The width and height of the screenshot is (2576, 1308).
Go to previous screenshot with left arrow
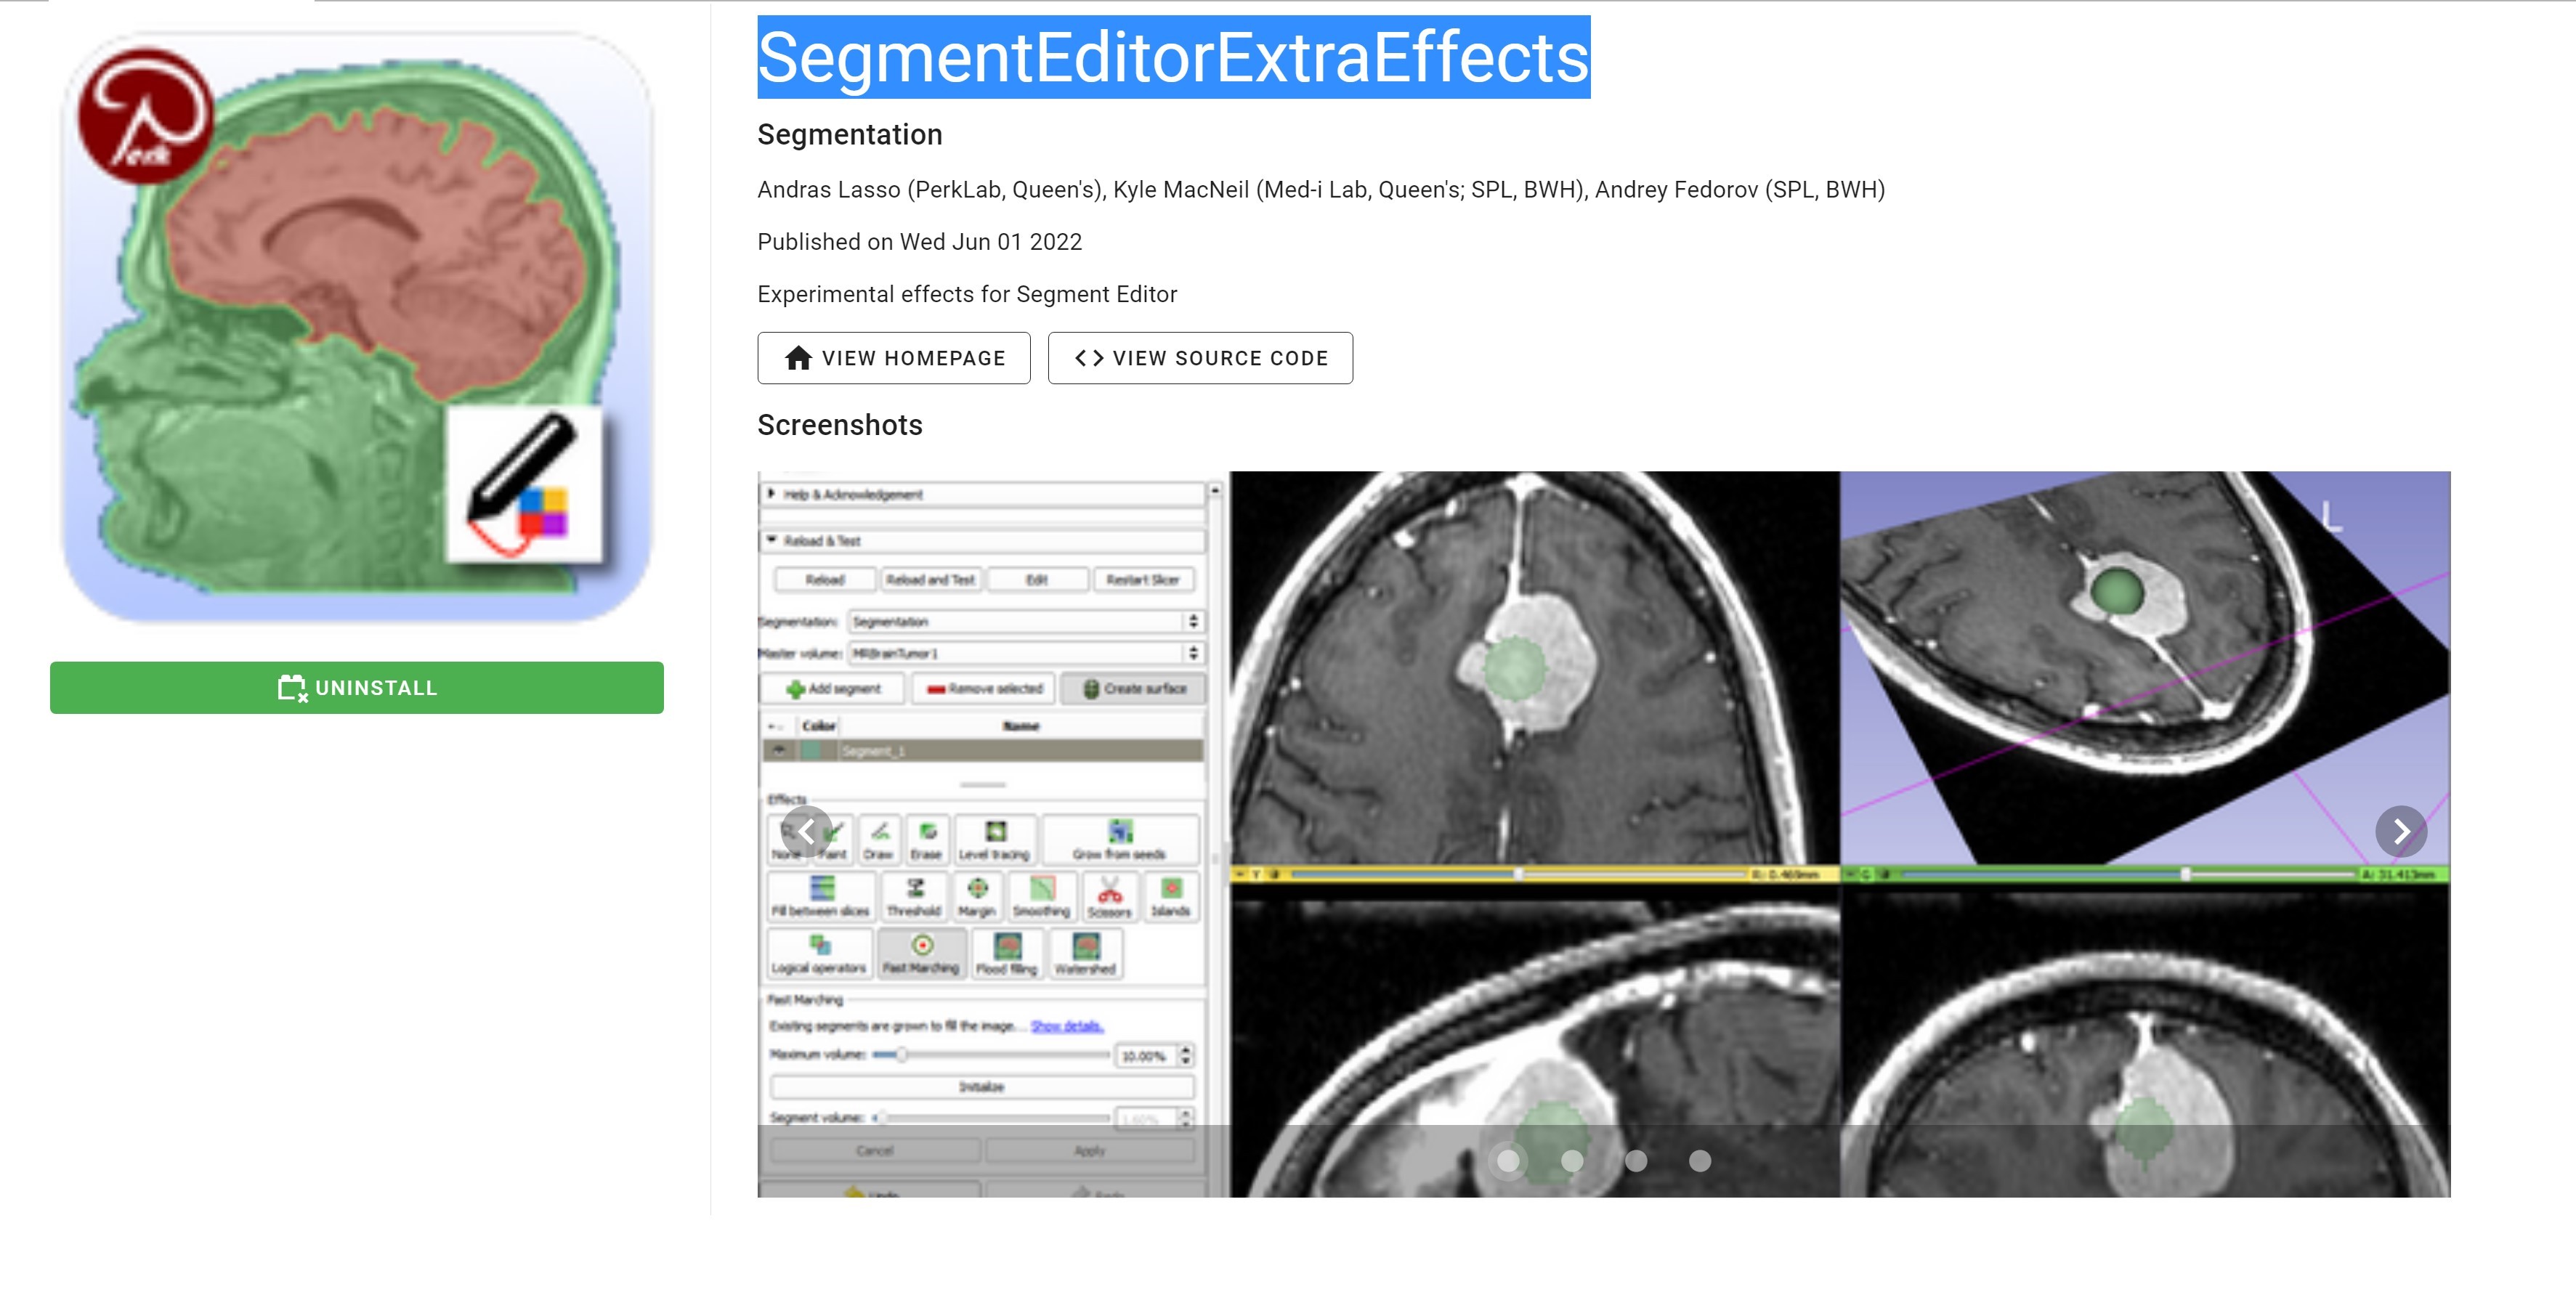[806, 831]
